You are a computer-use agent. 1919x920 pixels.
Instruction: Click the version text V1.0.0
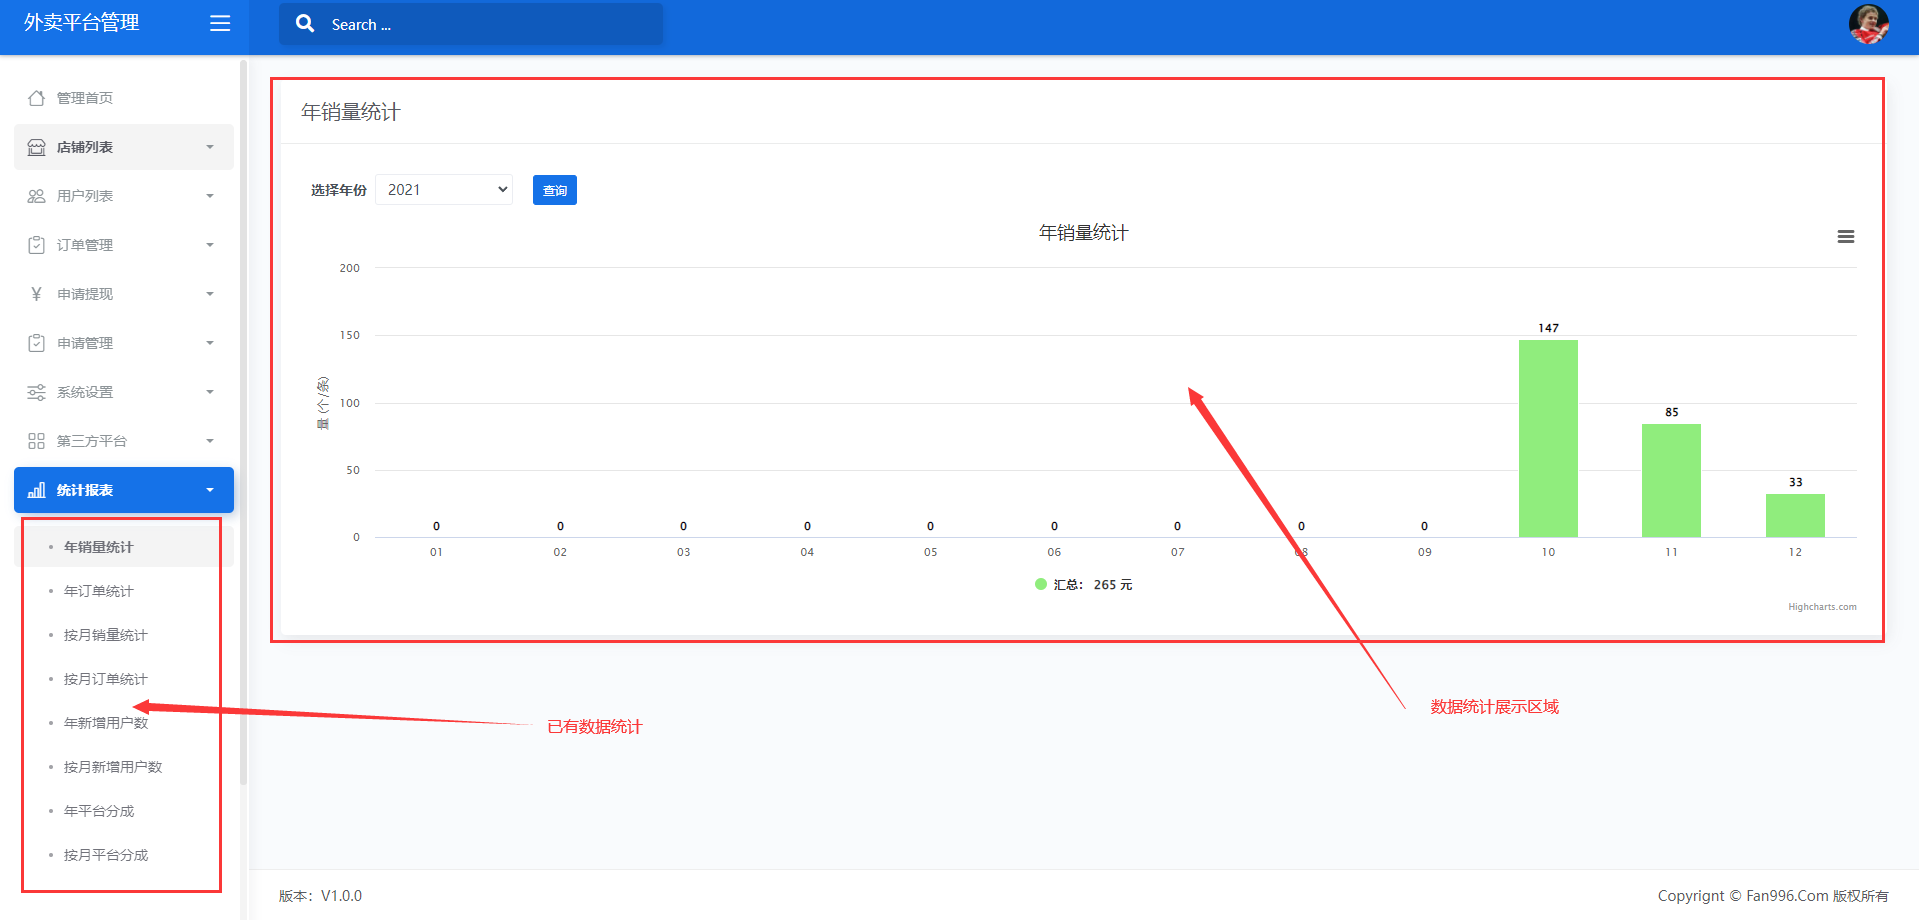[x=341, y=896]
